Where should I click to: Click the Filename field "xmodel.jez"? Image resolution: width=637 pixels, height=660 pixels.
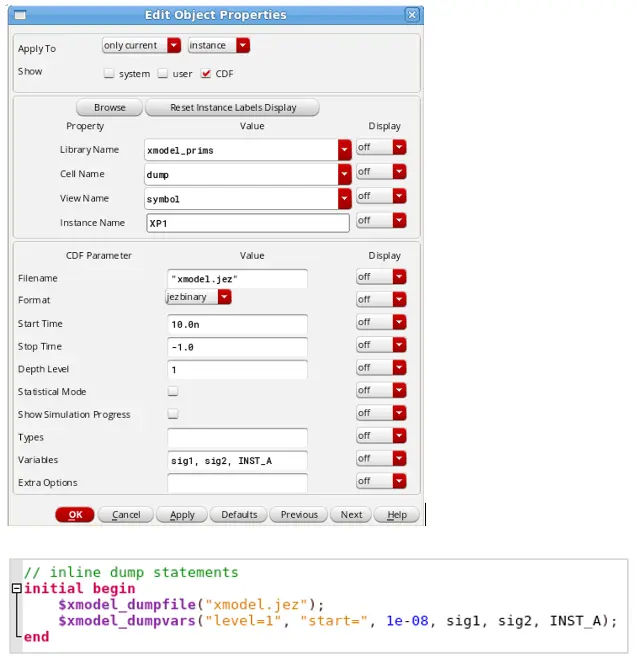click(x=237, y=279)
